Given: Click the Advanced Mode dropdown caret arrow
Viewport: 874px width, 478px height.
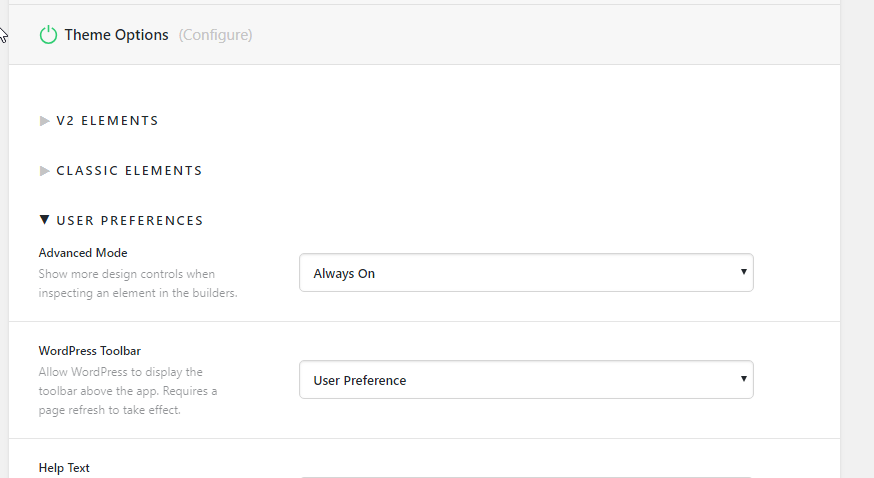Looking at the screenshot, I should [744, 272].
